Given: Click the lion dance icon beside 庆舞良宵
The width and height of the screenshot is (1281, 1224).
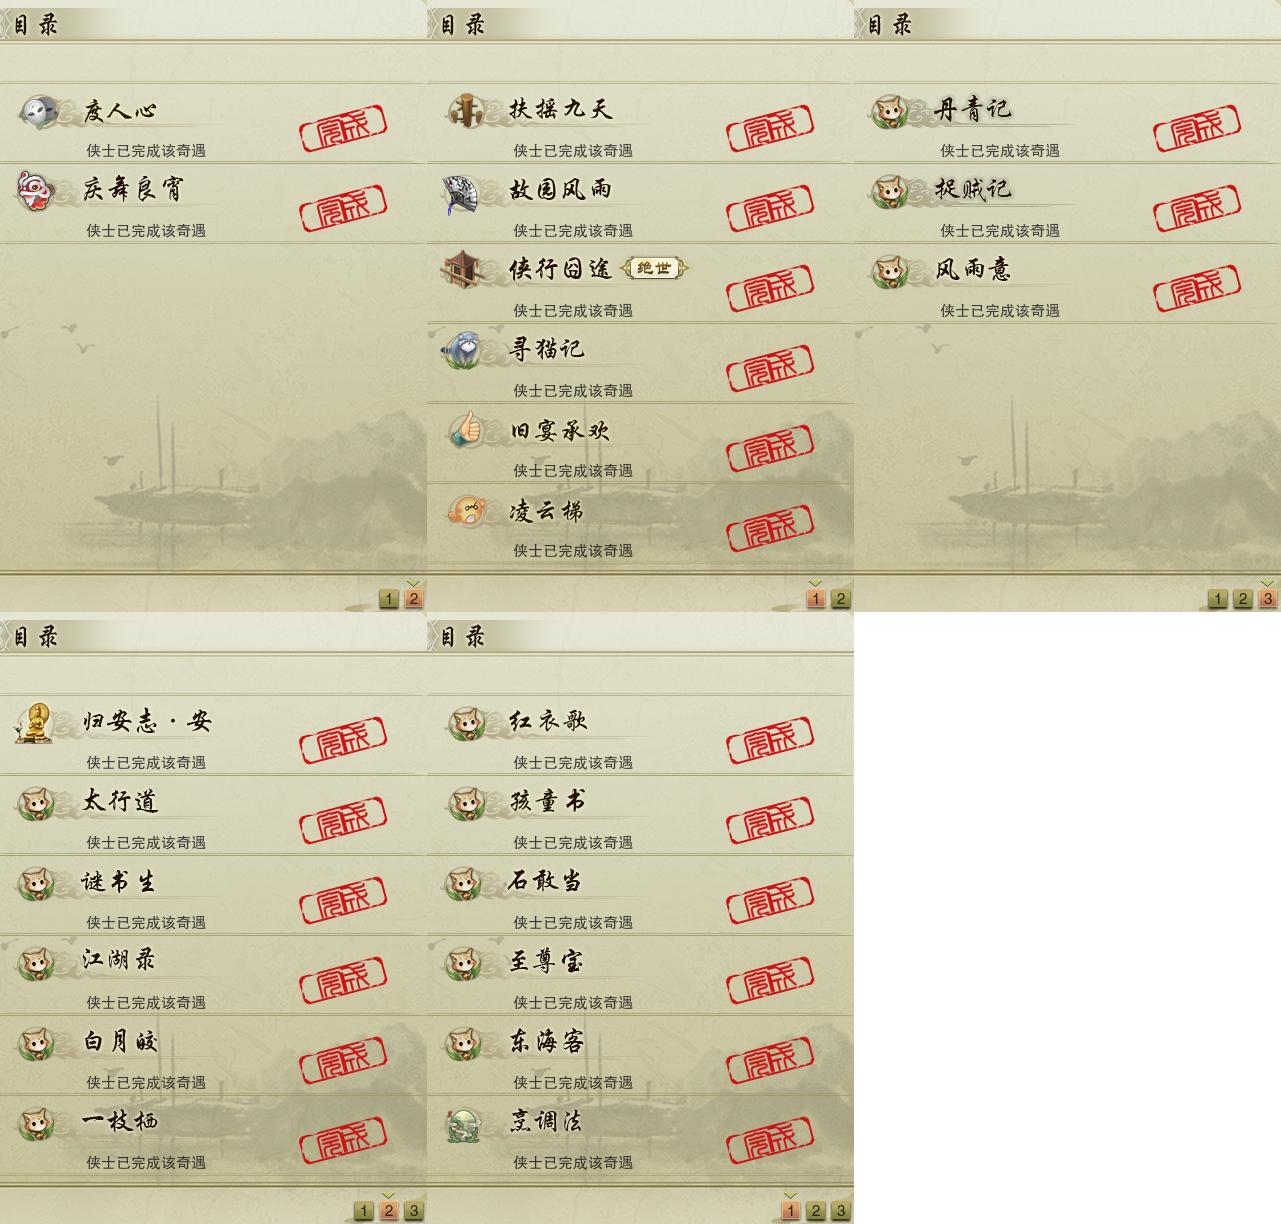Looking at the screenshot, I should point(34,190).
